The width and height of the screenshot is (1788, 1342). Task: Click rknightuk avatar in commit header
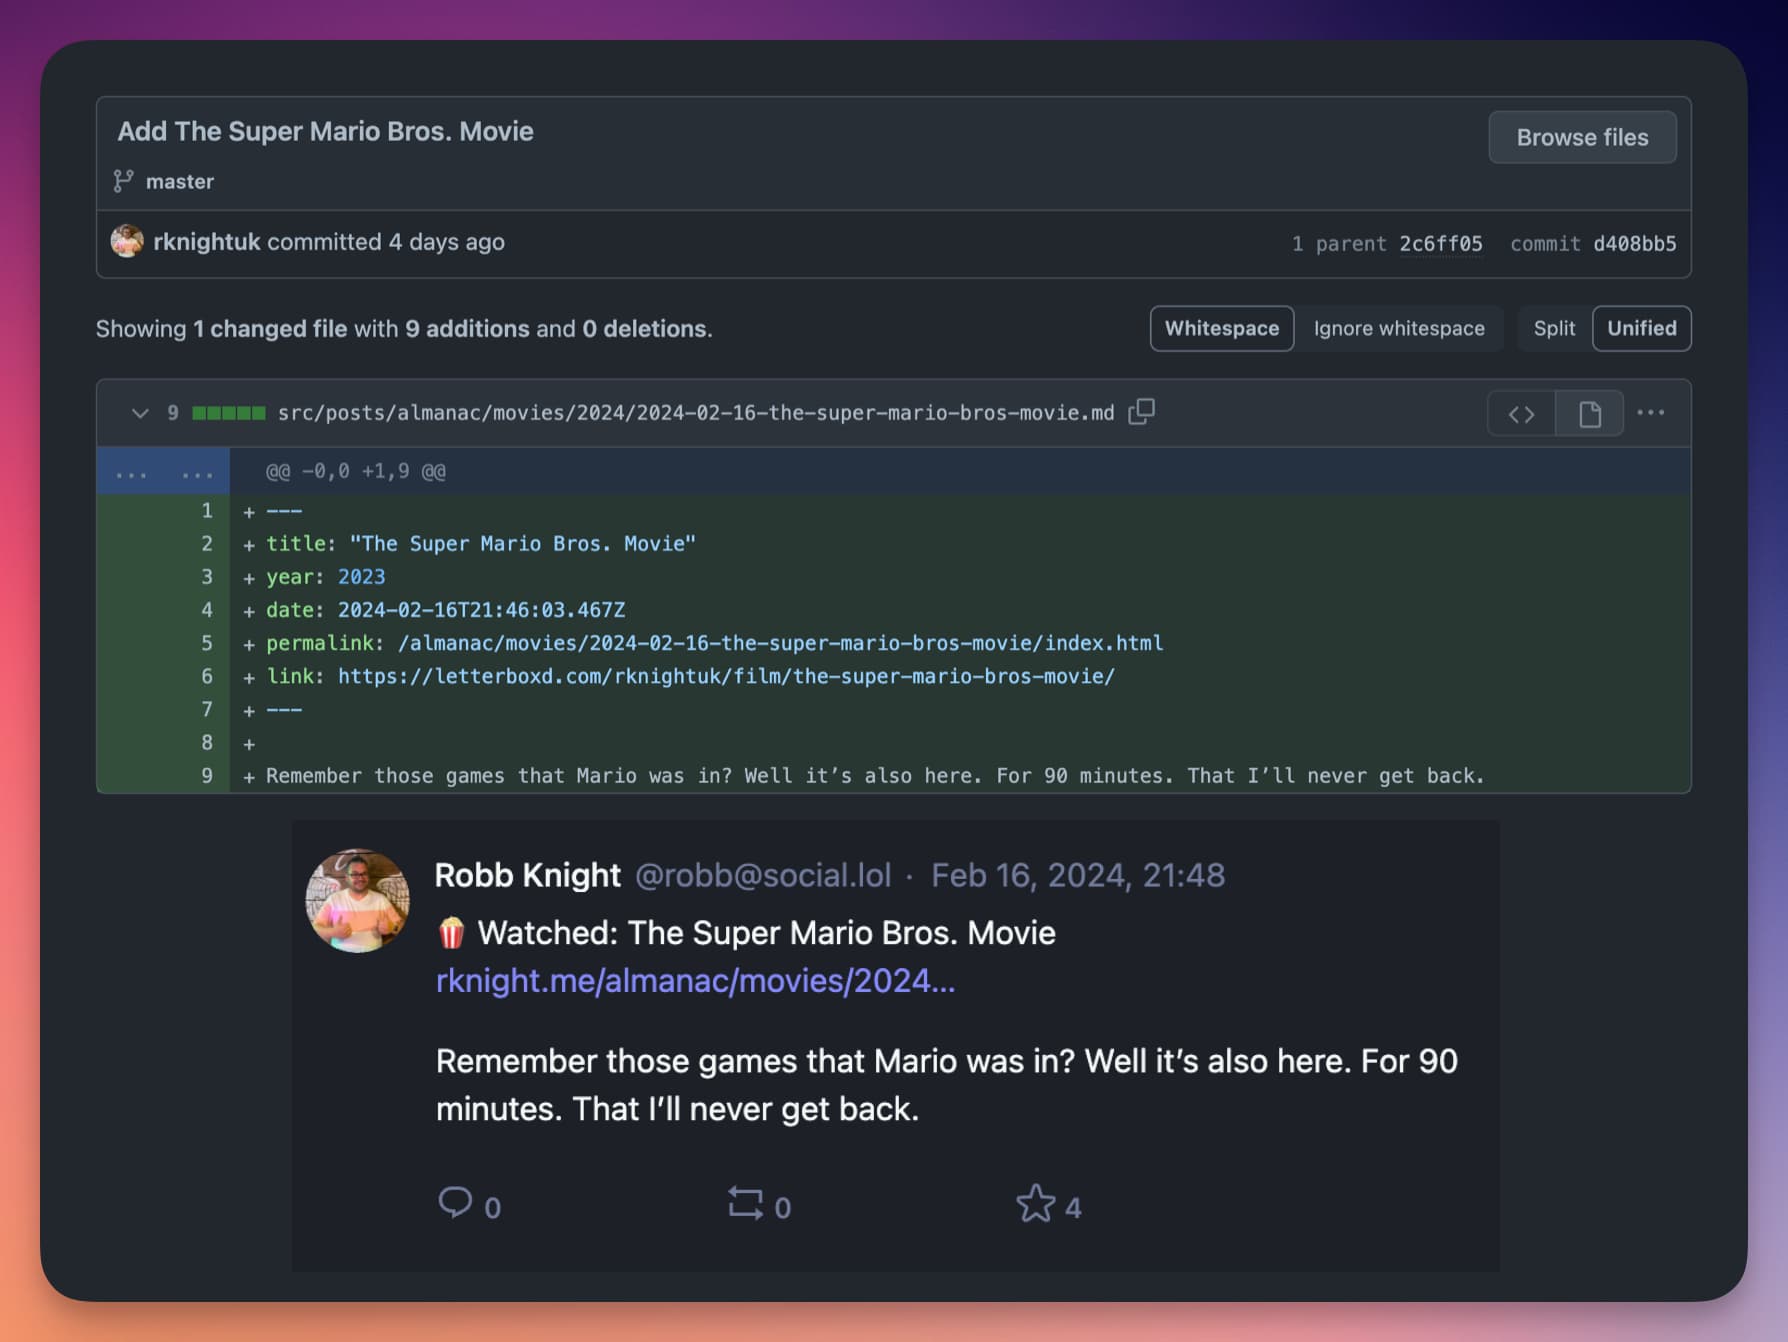pyautogui.click(x=127, y=241)
